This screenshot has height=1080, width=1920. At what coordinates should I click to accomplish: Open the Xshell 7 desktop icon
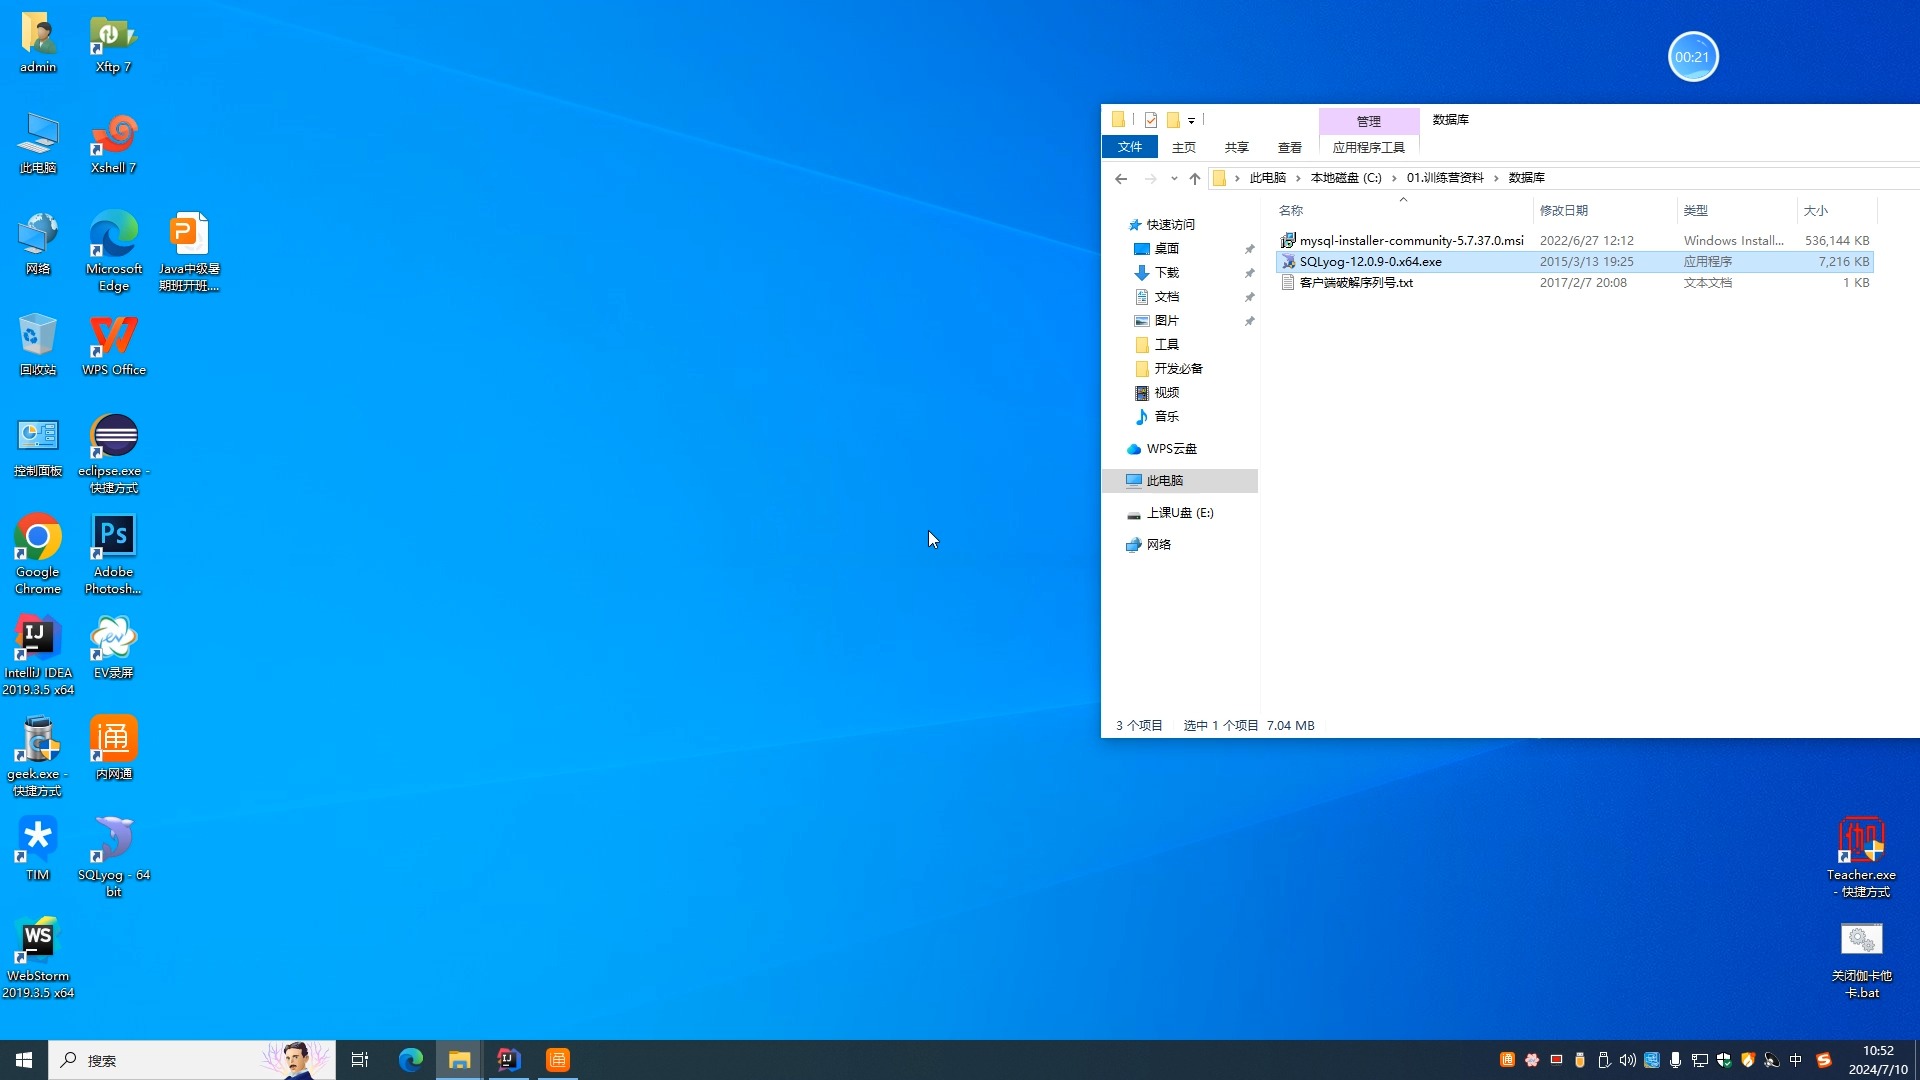[x=113, y=145]
